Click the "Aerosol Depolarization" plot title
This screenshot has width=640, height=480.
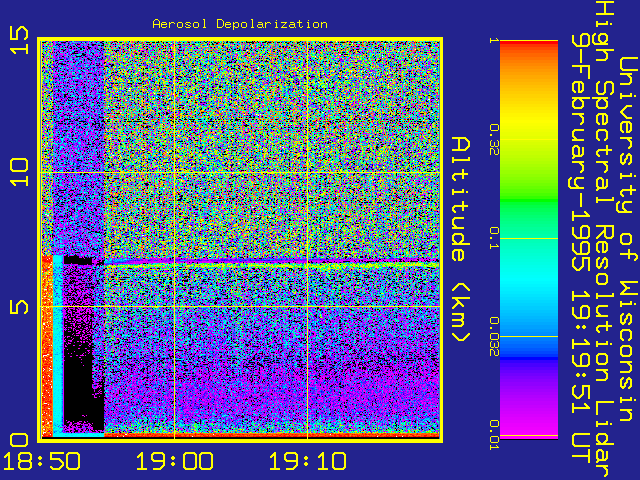tap(240, 24)
